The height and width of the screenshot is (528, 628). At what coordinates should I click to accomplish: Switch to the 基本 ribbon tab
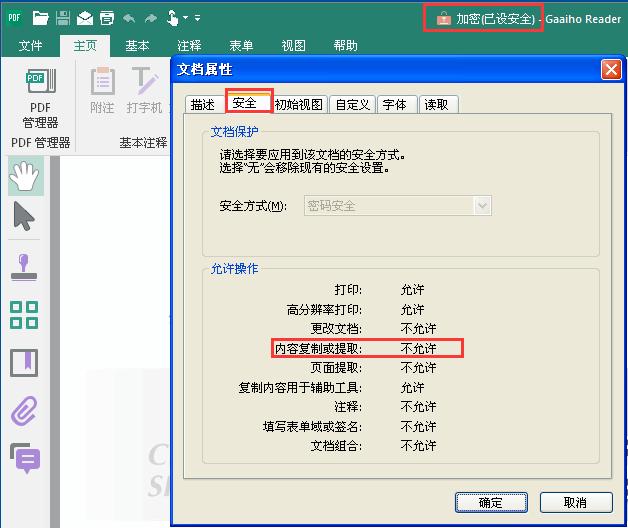(x=137, y=46)
